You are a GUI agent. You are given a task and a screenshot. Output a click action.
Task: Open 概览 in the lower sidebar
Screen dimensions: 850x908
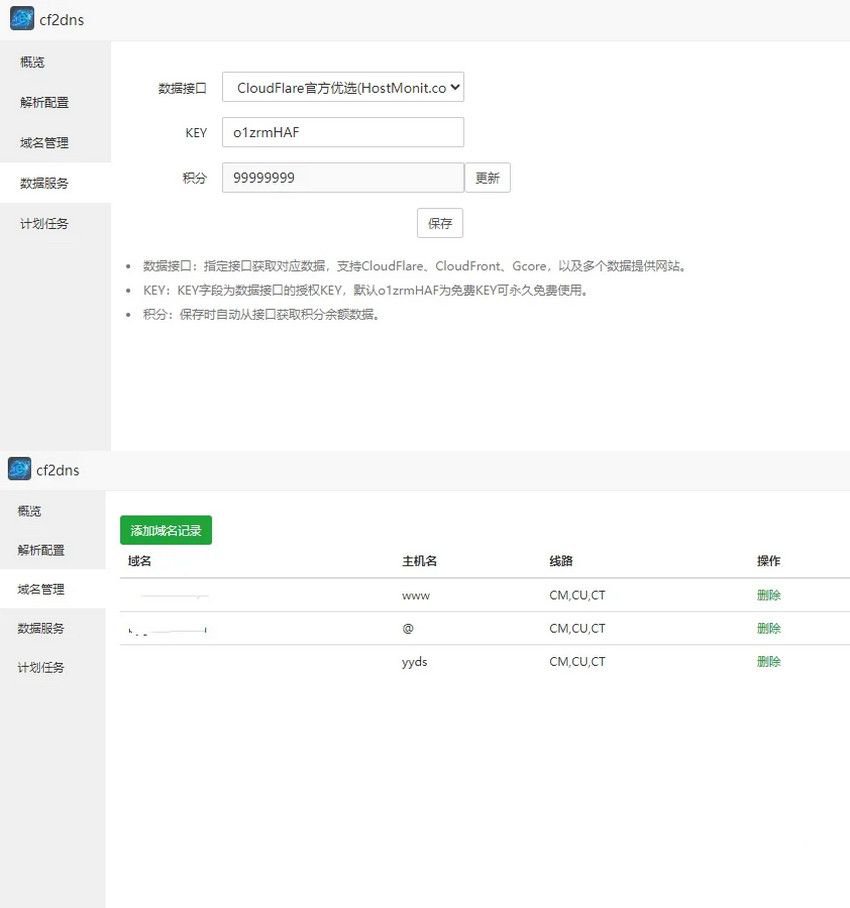pos(30,511)
